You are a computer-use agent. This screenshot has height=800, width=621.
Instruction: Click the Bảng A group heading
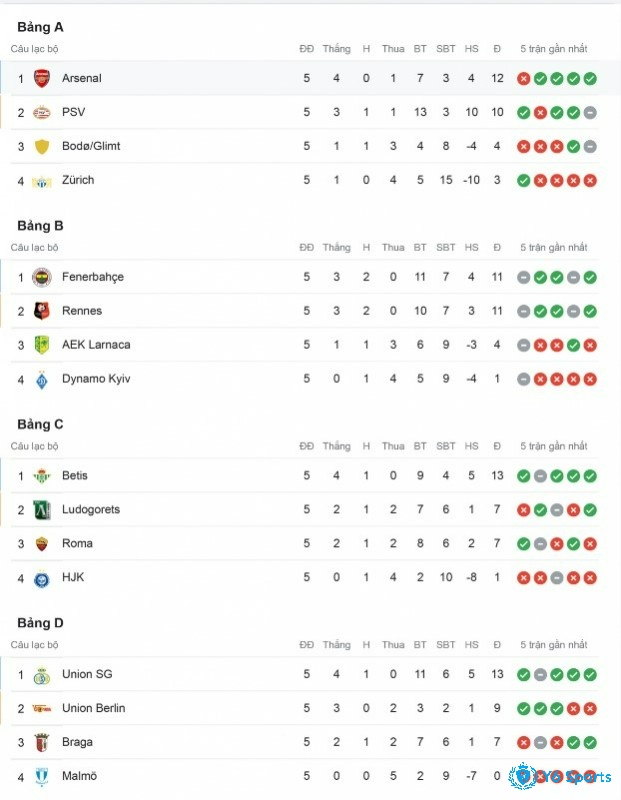click(40, 27)
